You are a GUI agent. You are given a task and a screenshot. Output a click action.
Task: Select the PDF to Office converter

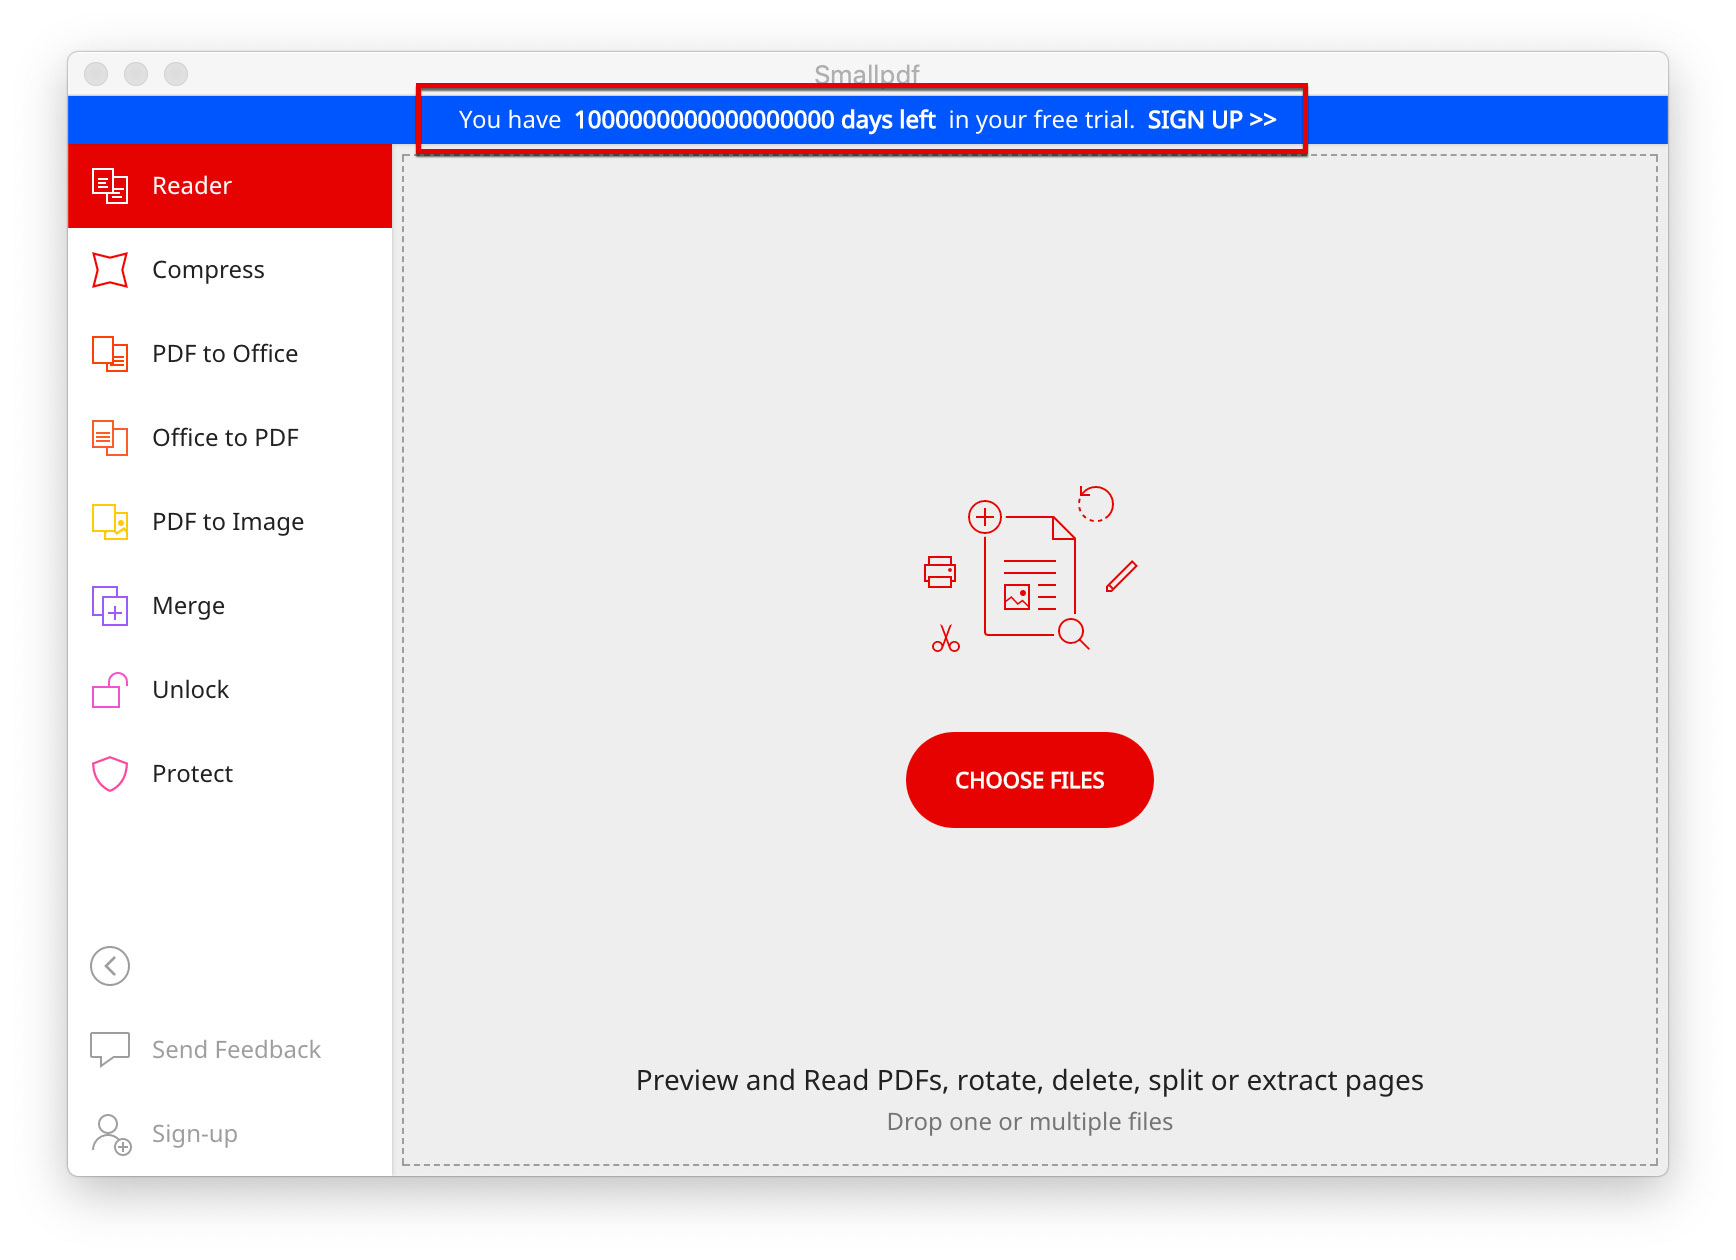(x=225, y=353)
